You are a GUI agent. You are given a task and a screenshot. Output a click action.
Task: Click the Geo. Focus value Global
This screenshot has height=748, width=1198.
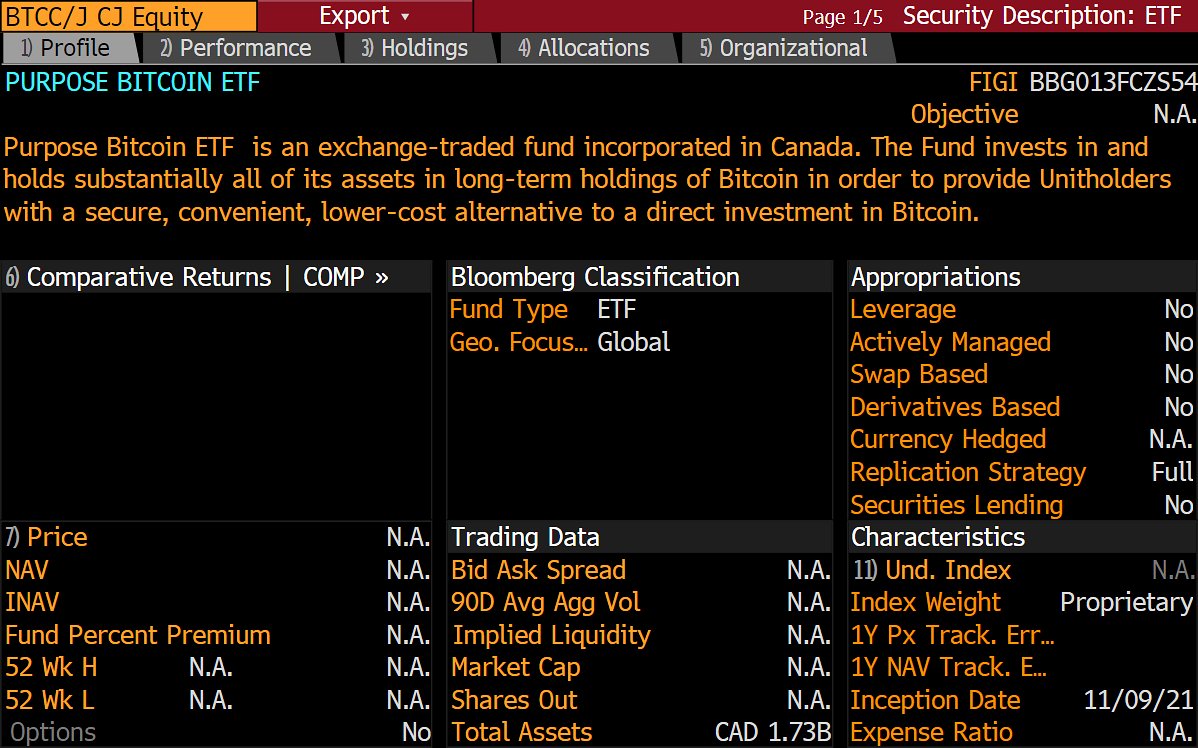tap(633, 342)
